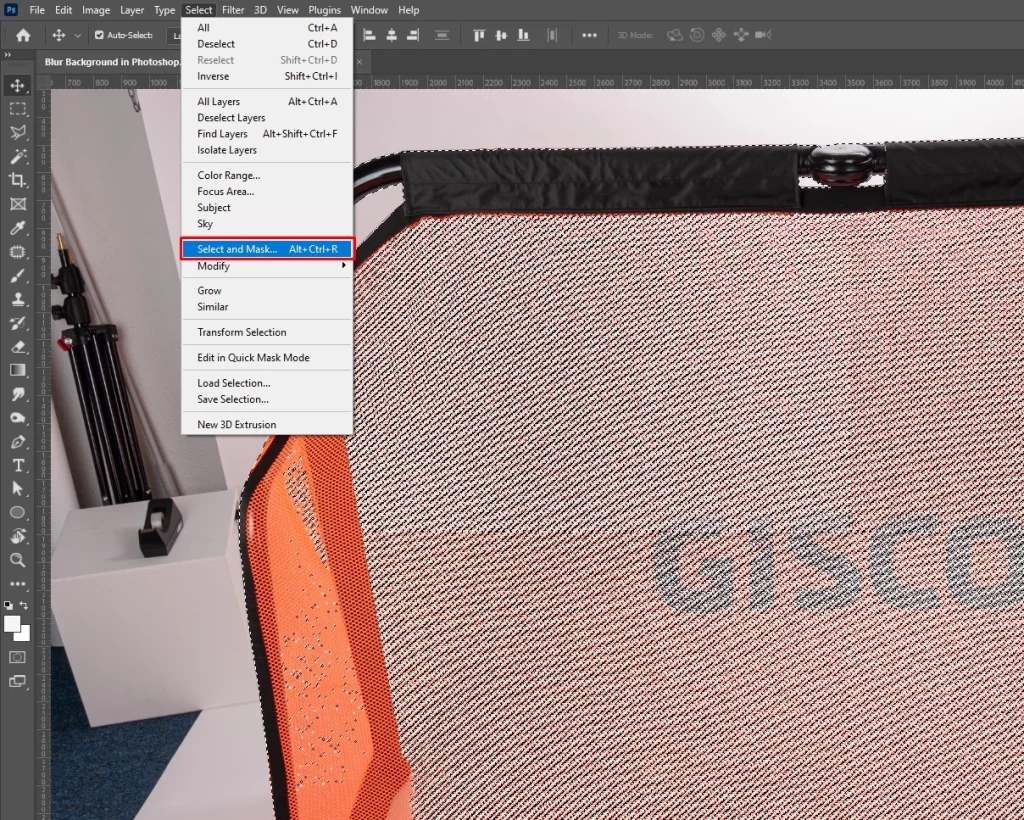Select the Clone Stamp tool

pos(18,299)
